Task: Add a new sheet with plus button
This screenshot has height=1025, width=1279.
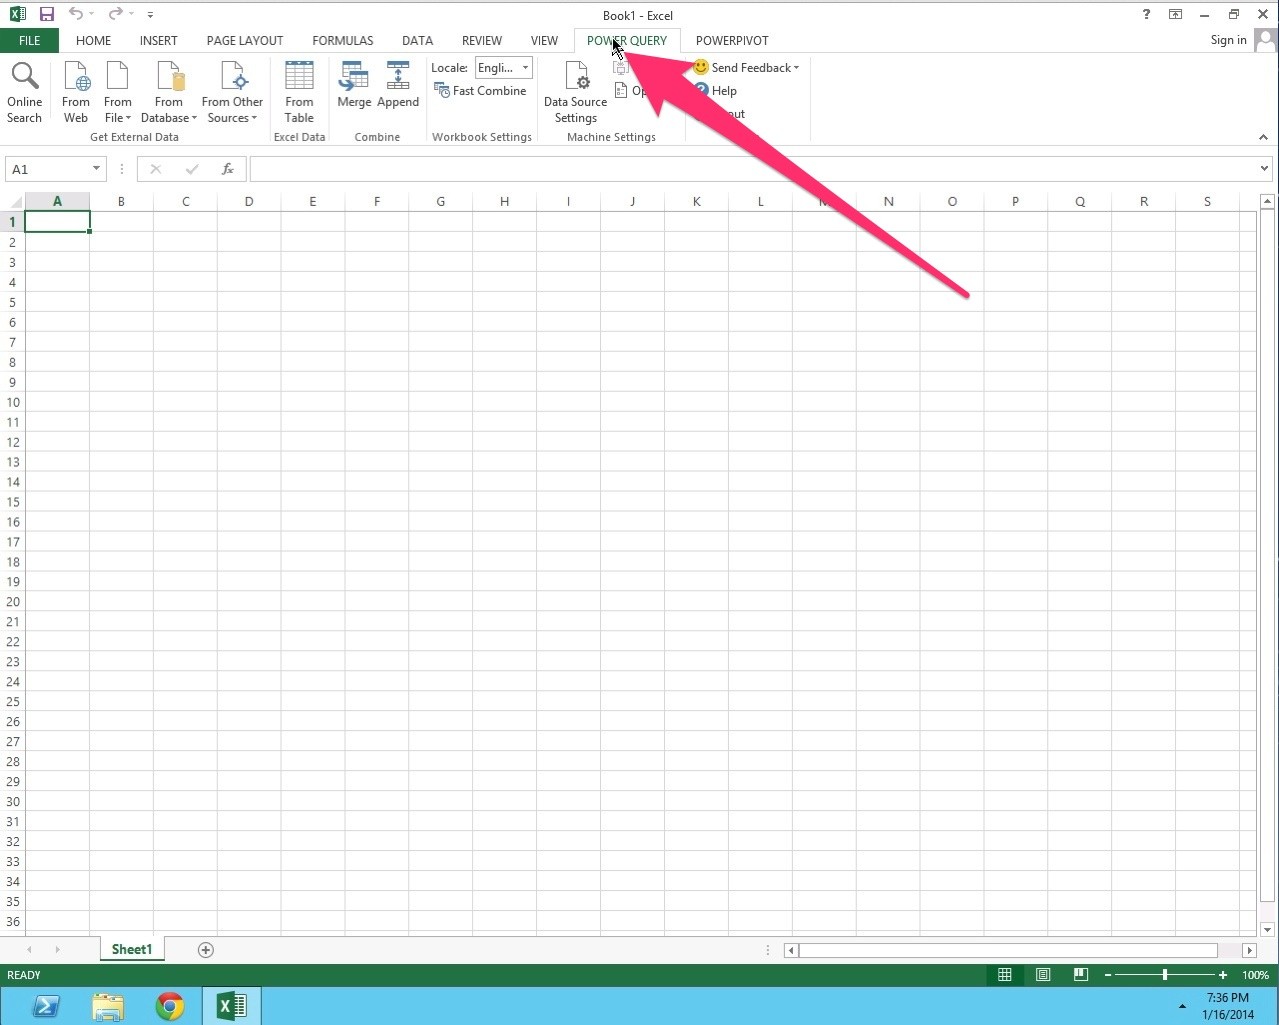Action: 206,950
